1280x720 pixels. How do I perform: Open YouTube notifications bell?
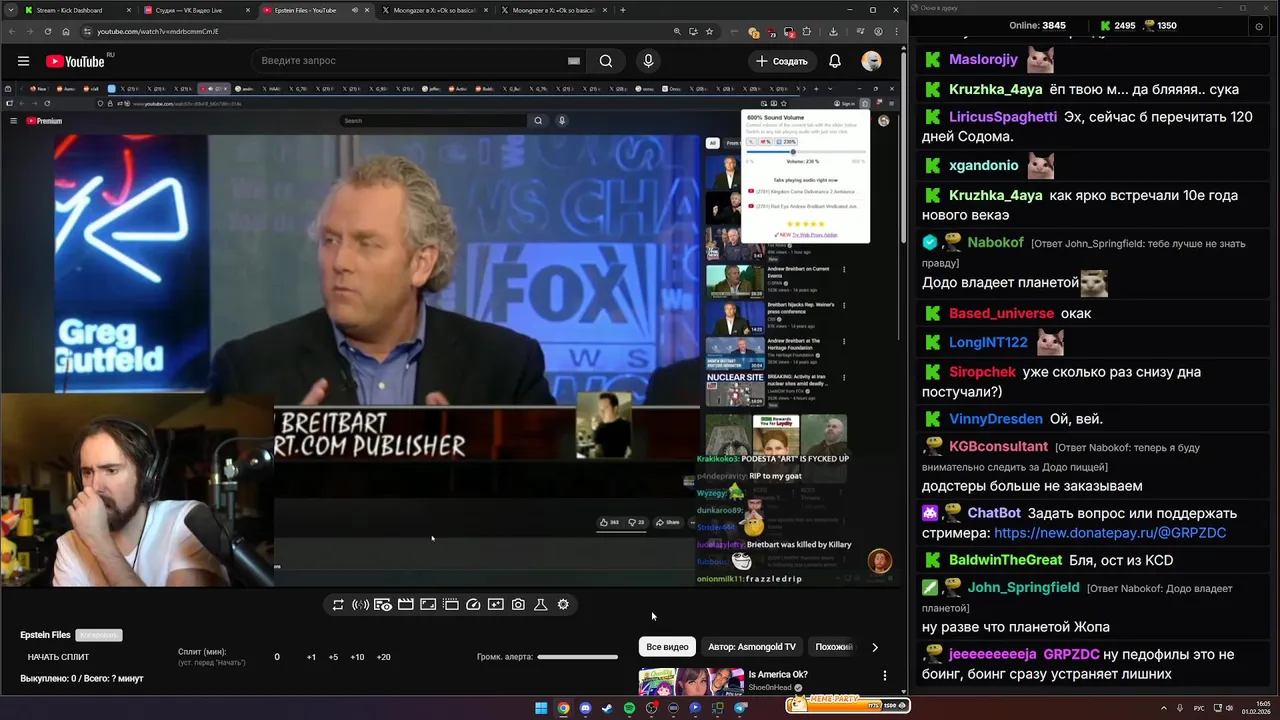click(835, 61)
